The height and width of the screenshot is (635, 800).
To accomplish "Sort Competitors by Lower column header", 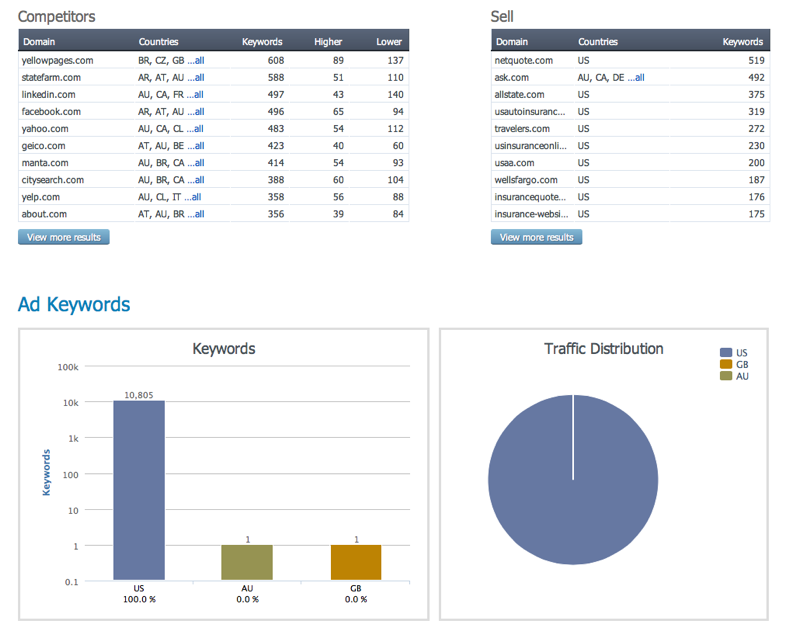I will [389, 42].
